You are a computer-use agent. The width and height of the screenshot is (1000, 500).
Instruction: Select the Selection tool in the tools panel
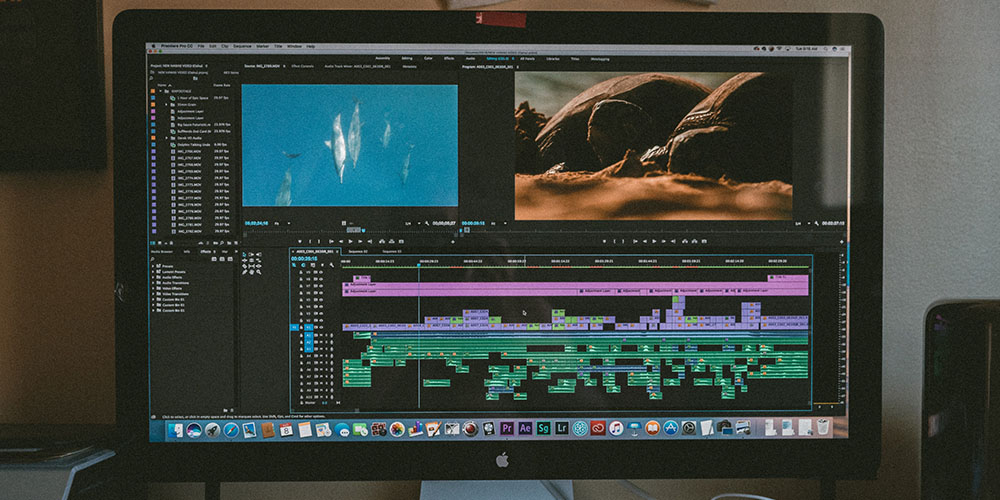pyautogui.click(x=244, y=254)
